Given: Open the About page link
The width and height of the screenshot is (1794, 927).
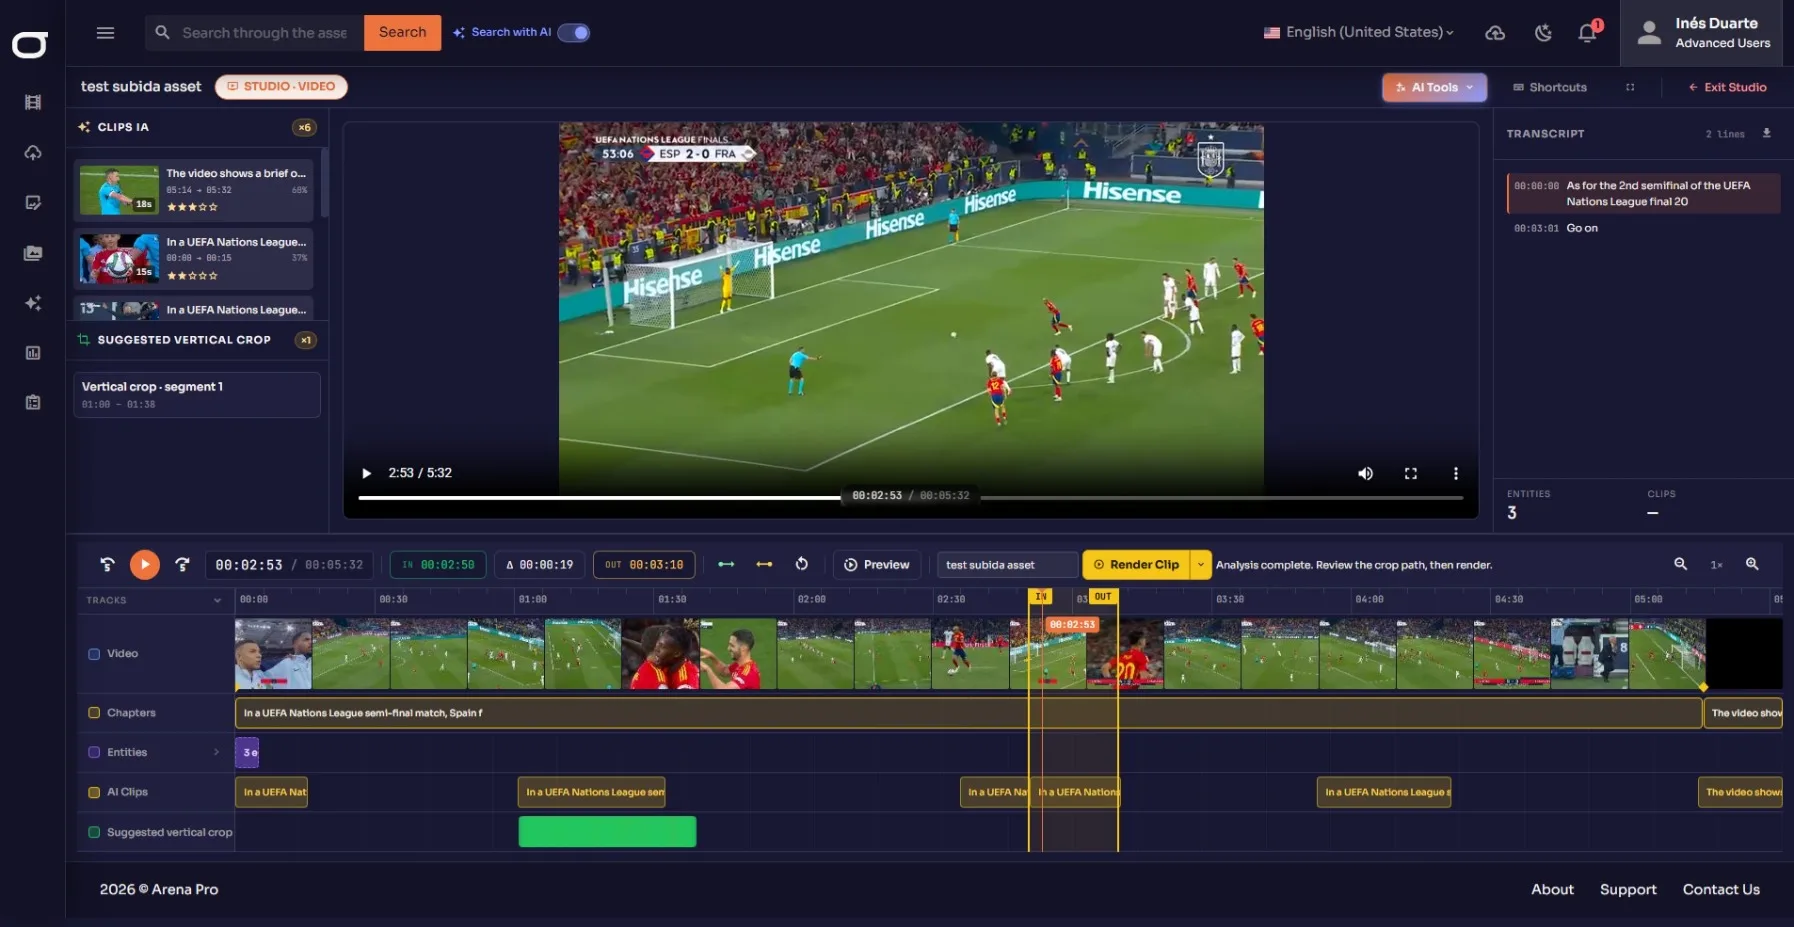Looking at the screenshot, I should click(1552, 889).
